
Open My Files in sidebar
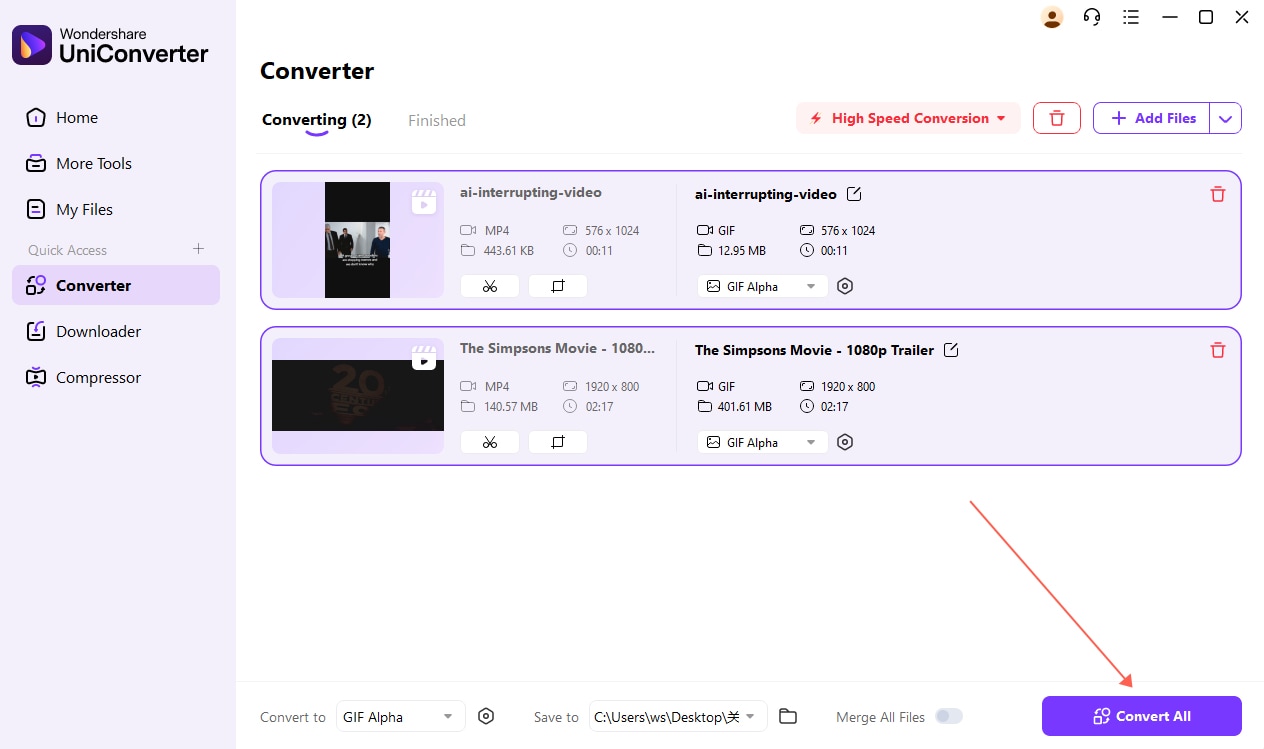click(x=116, y=209)
